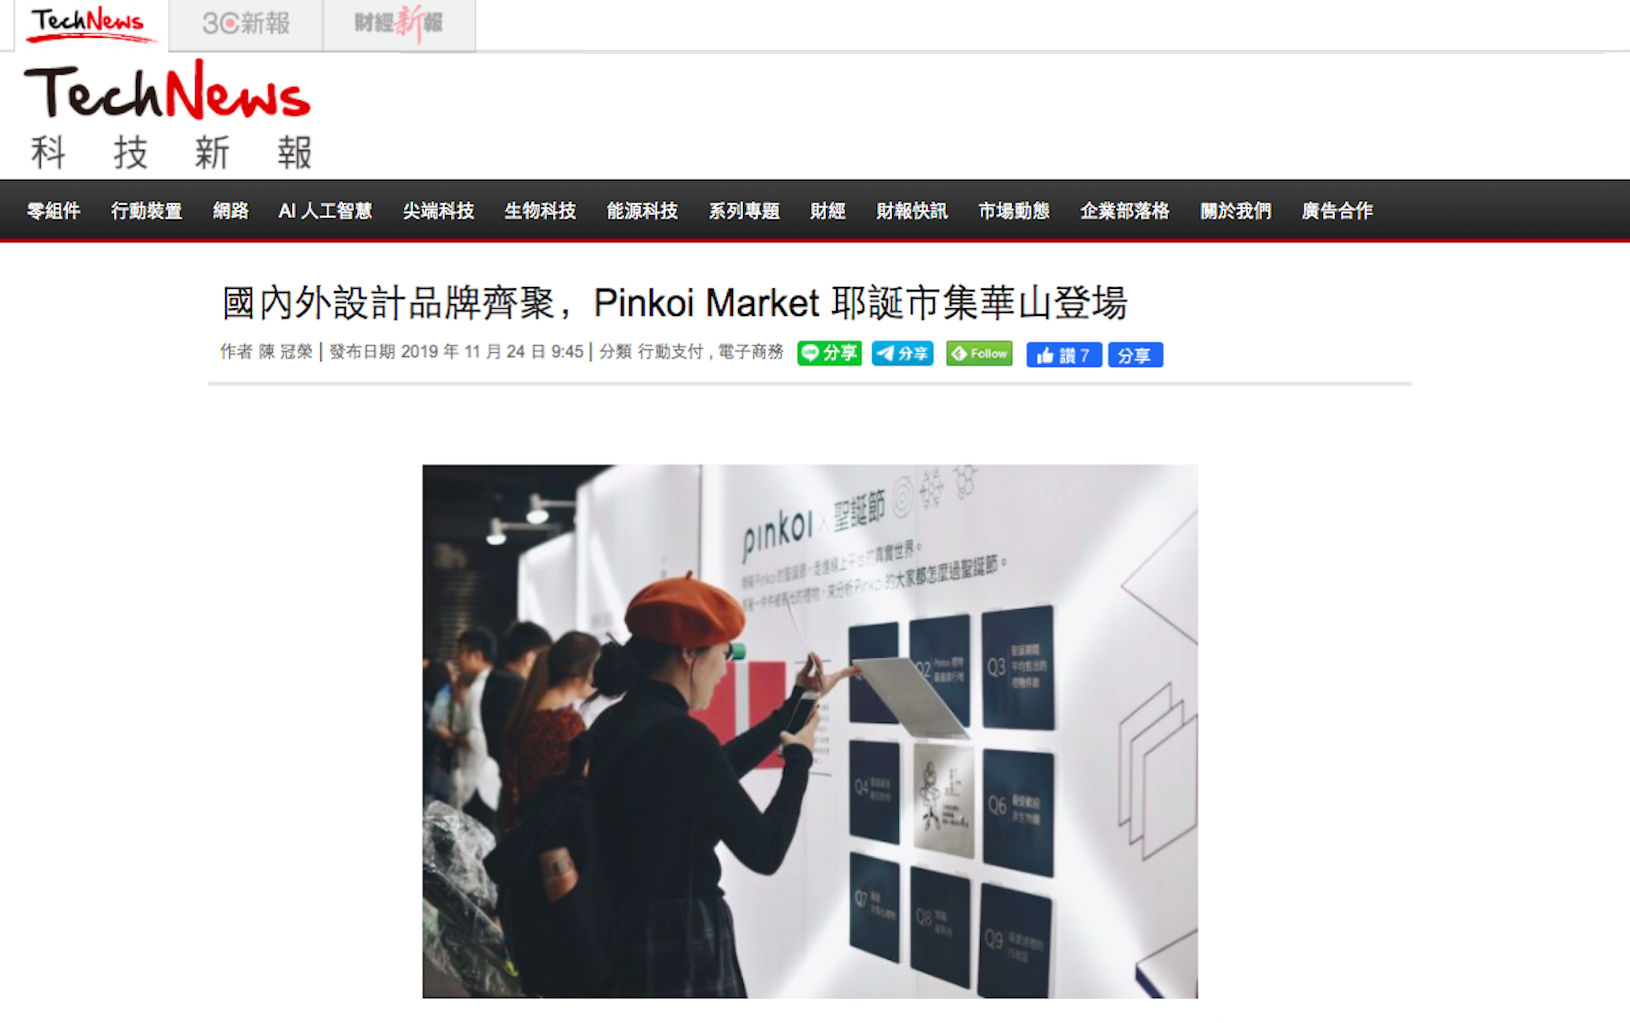This screenshot has height=1023, width=1630.
Task: Open the 零組件 menu
Action: 54,211
